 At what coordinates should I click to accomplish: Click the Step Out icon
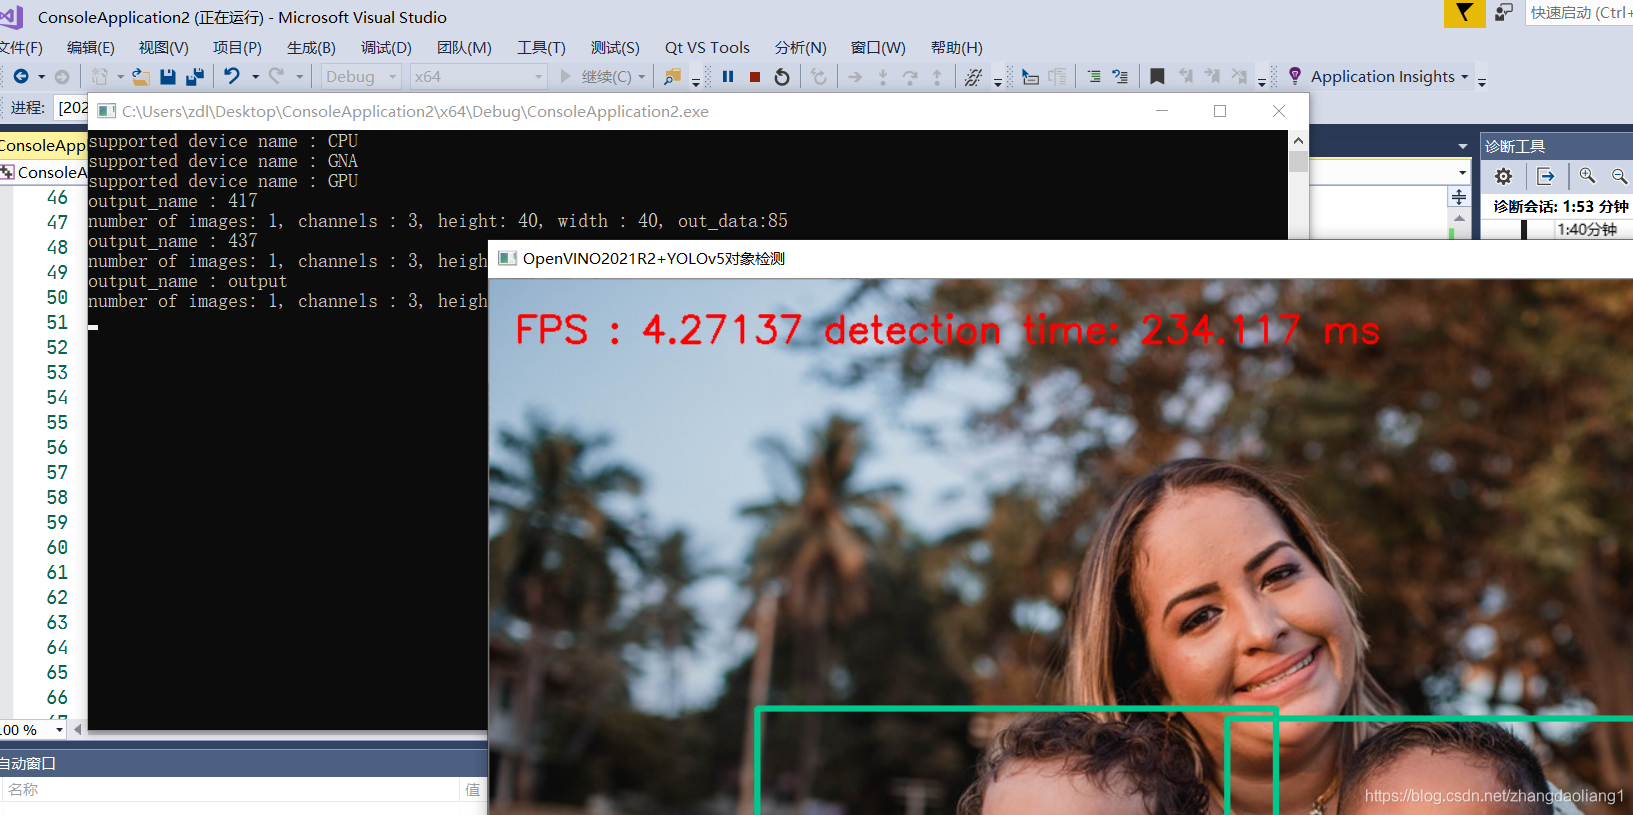click(937, 76)
